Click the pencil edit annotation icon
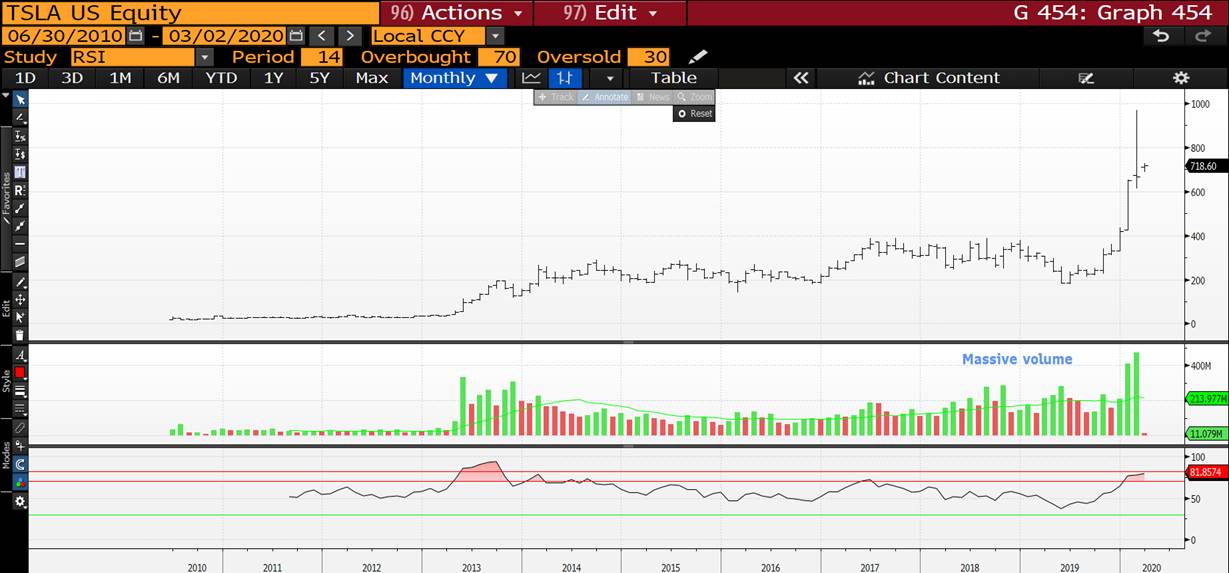Image resolution: width=1229 pixels, height=573 pixels. (20, 281)
